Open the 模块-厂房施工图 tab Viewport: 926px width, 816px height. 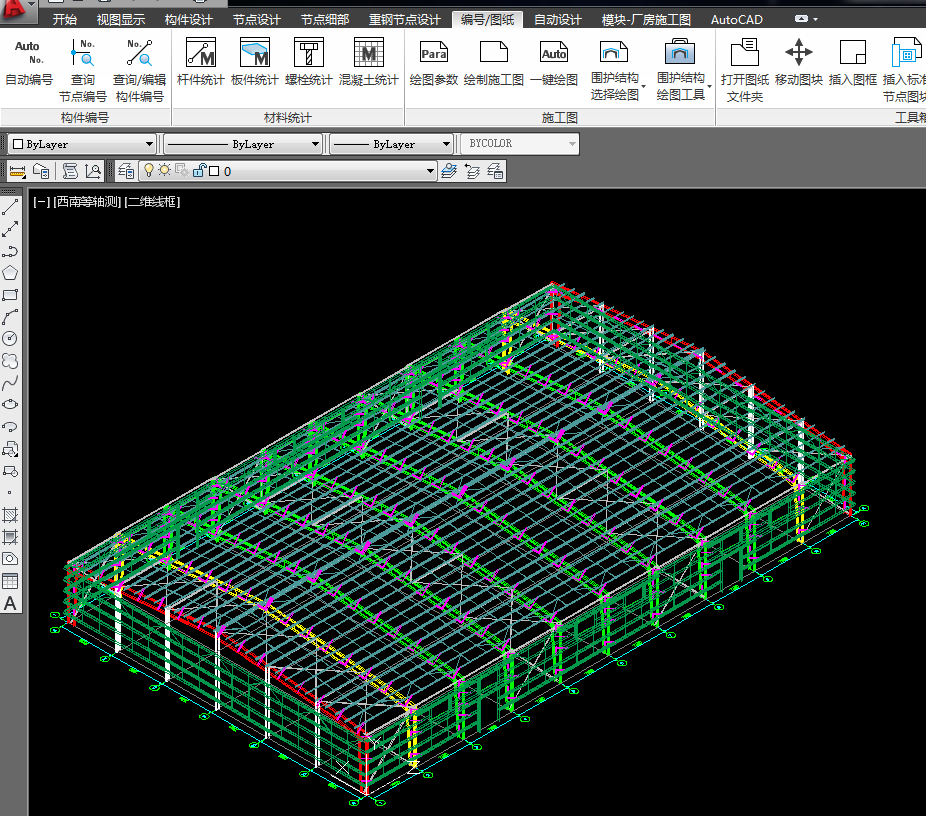point(646,19)
